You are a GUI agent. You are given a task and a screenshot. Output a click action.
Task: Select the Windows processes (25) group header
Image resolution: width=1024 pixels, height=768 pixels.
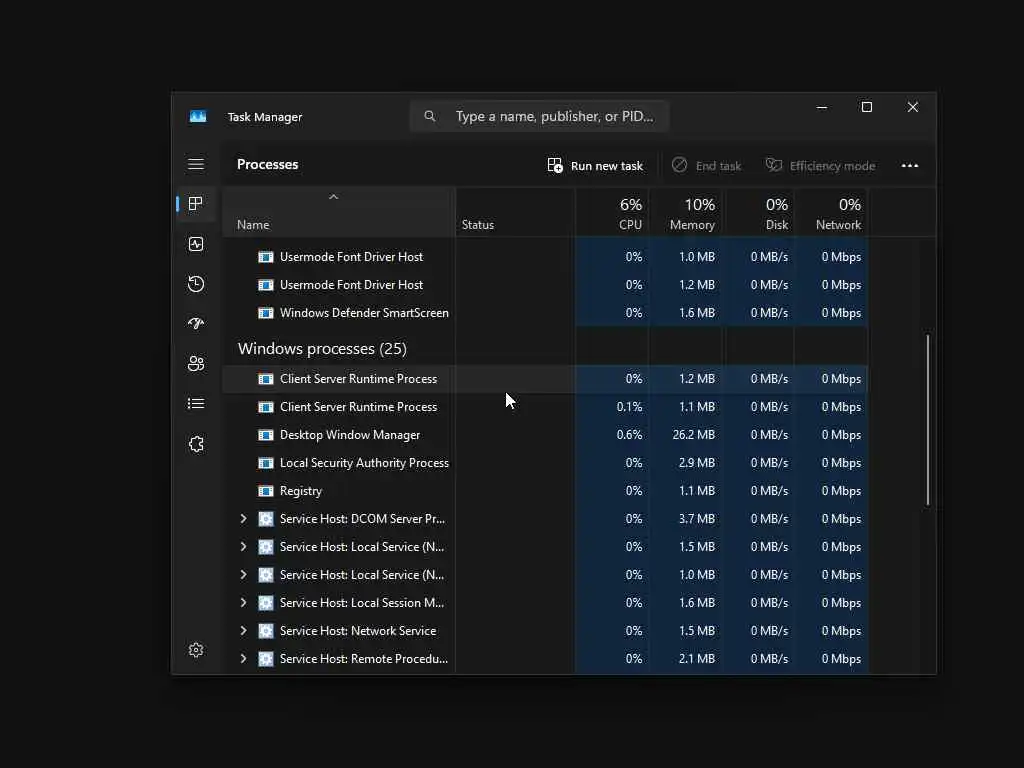322,349
